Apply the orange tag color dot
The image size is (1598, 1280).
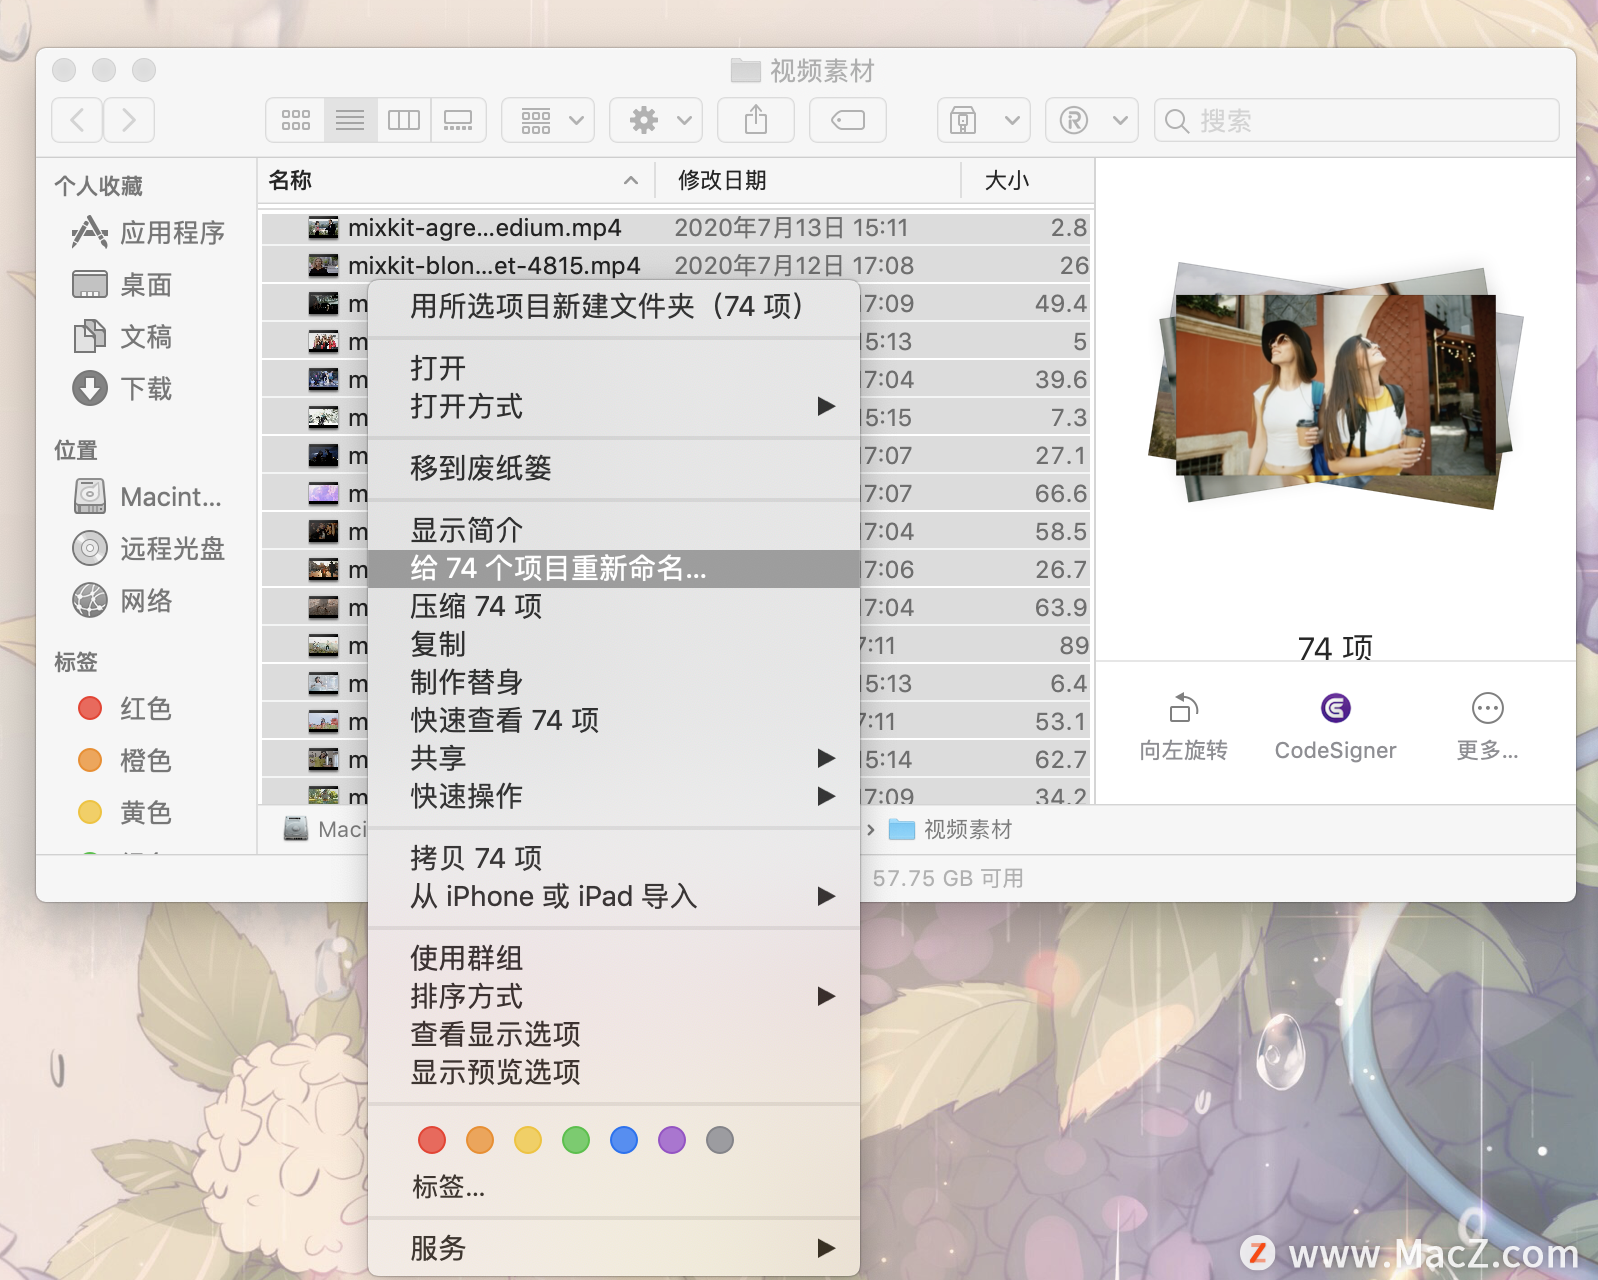(480, 1140)
